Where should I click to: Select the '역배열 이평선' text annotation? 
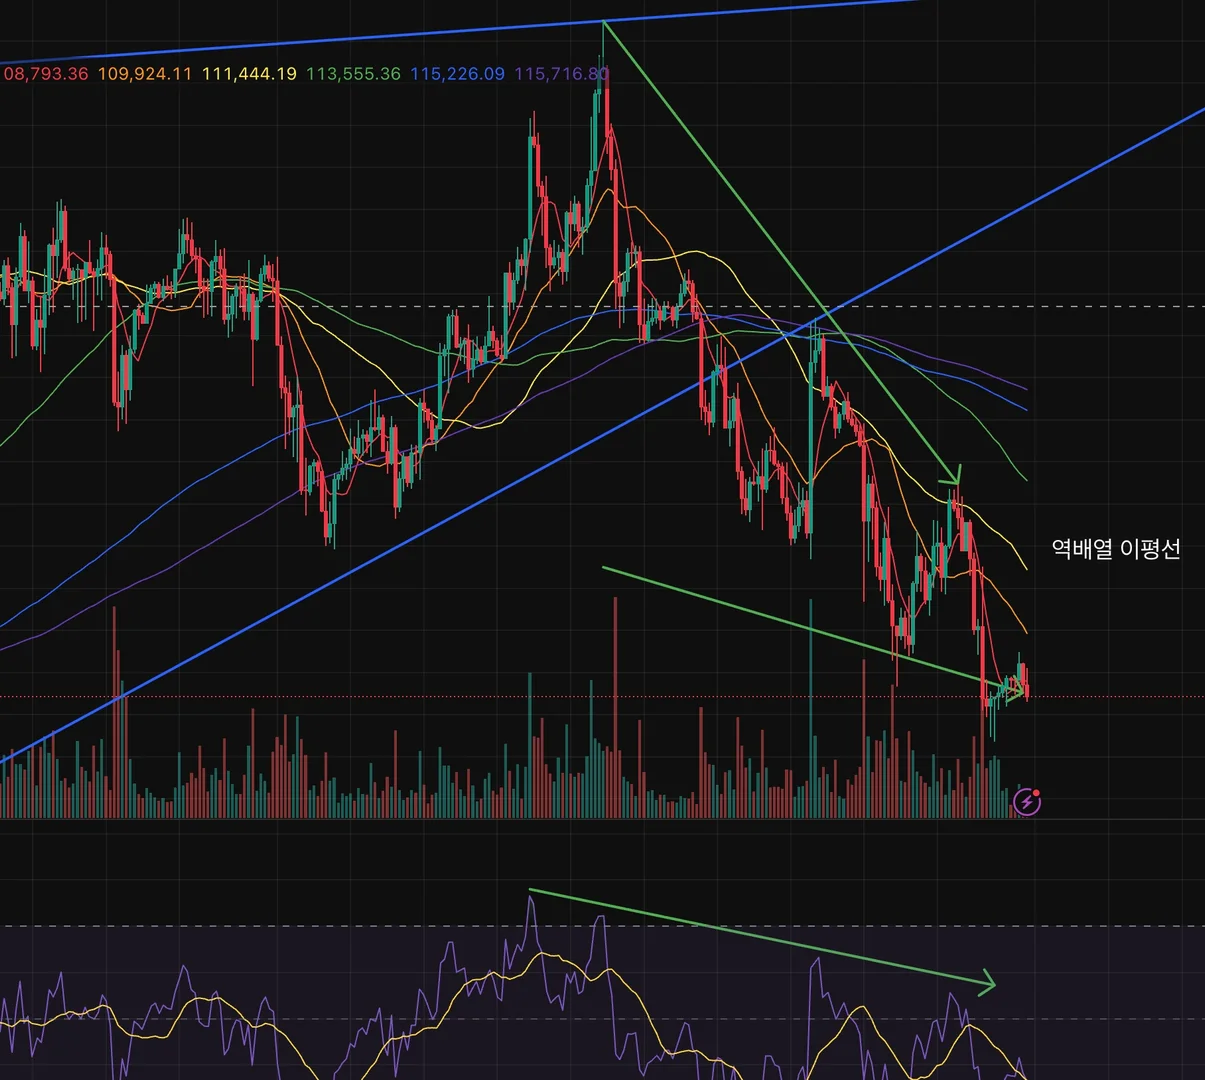coord(1116,549)
